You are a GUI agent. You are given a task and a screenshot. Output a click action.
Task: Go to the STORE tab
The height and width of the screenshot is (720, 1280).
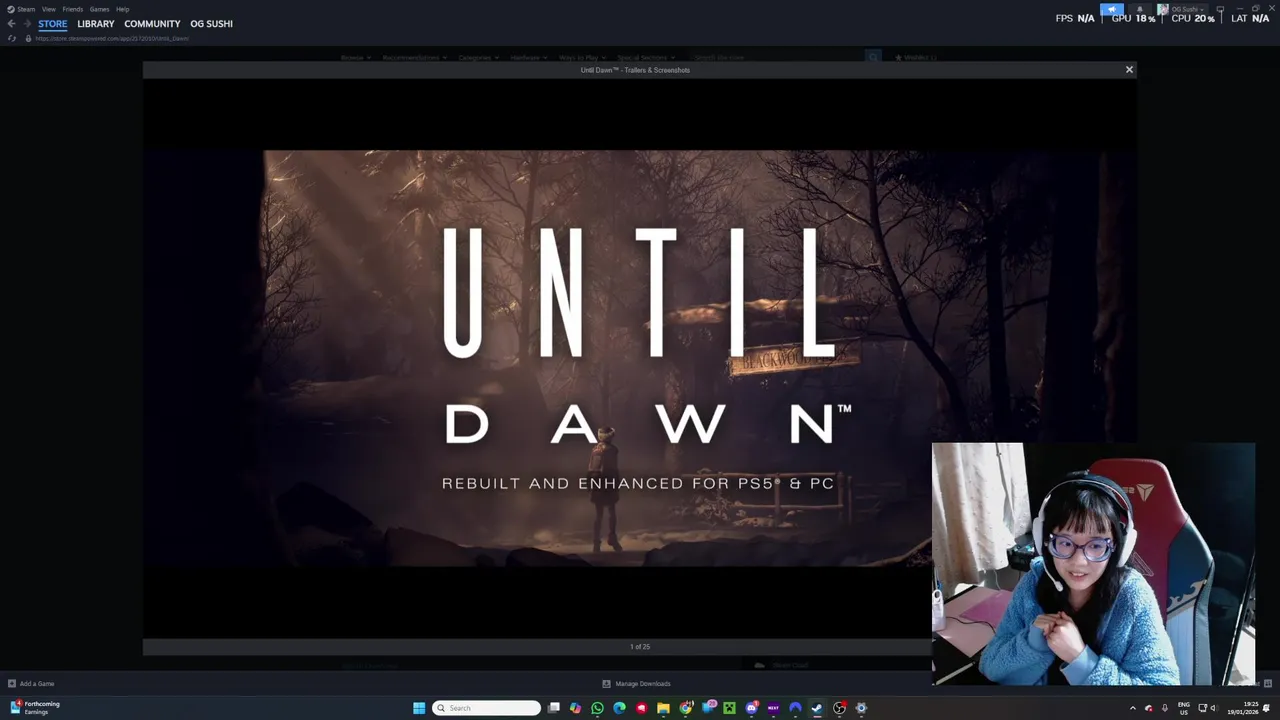[53, 24]
